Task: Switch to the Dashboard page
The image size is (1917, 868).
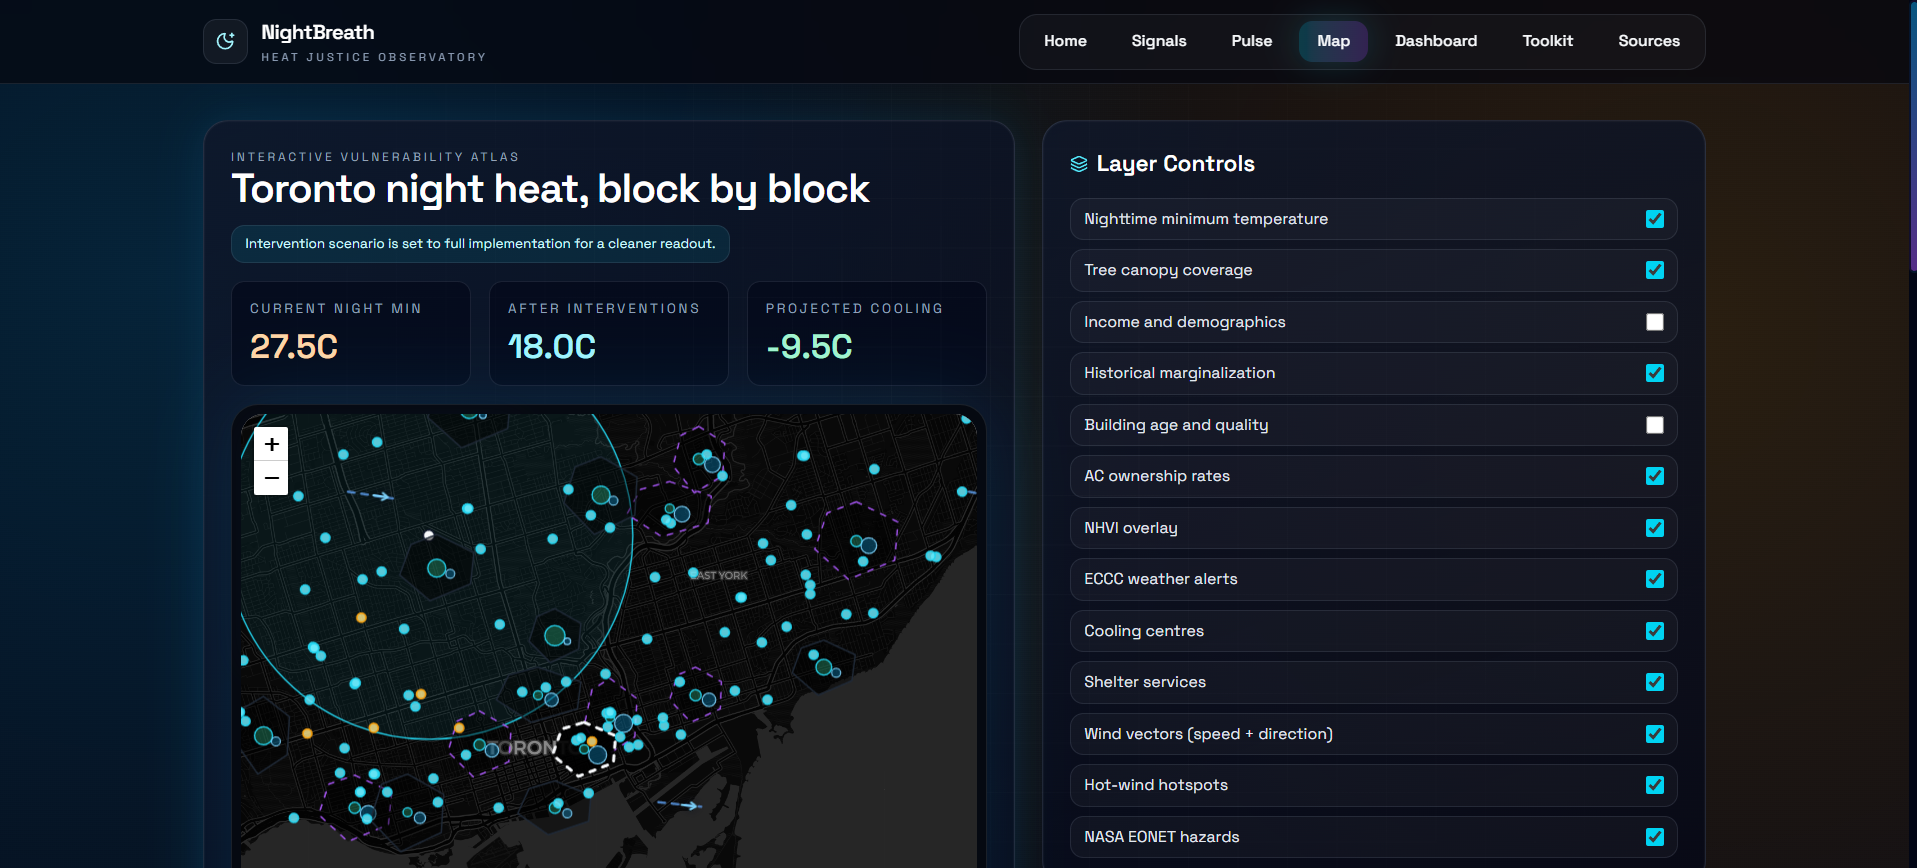Action: [x=1435, y=41]
